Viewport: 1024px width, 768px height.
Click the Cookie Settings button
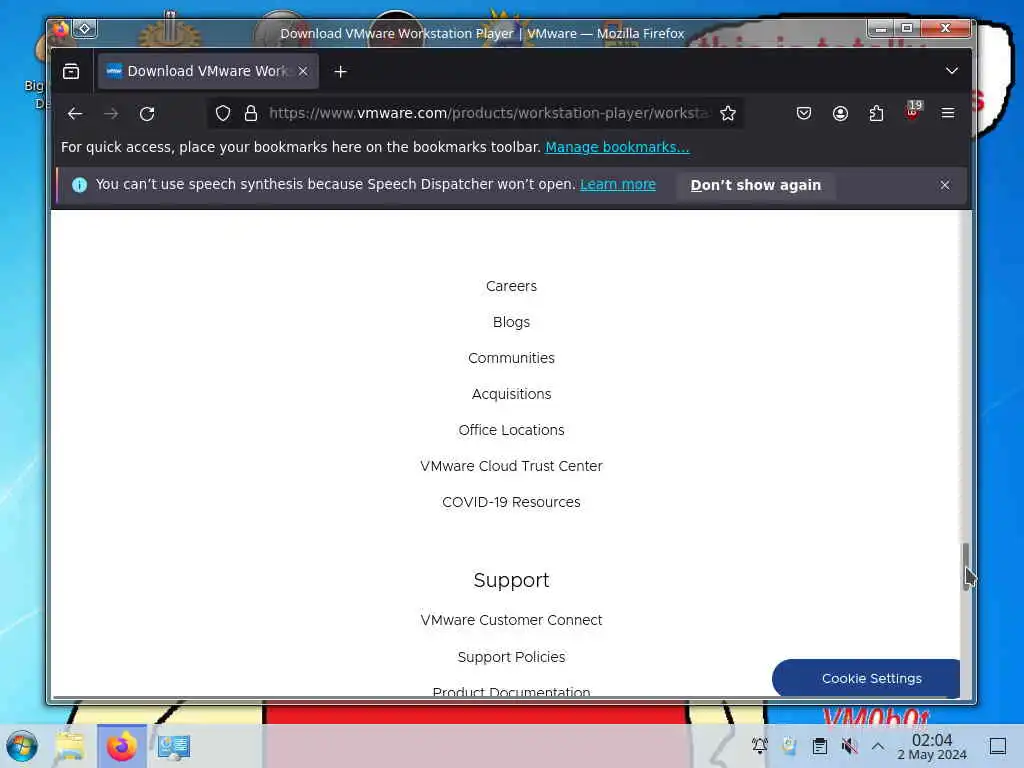click(x=867, y=679)
